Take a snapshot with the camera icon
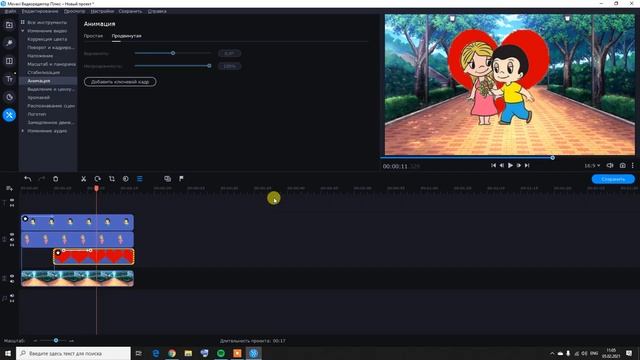Viewport: 640px width, 360px height. coord(622,165)
